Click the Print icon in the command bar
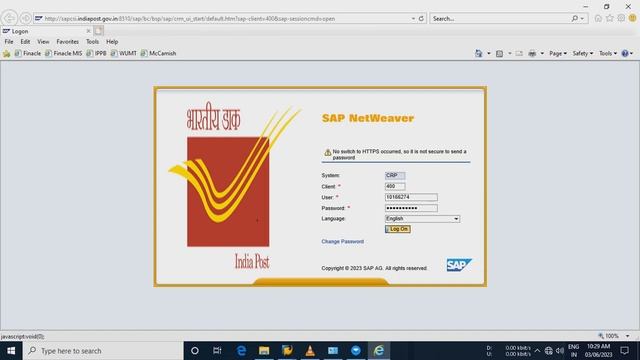The width and height of the screenshot is (640, 360). pos(532,53)
